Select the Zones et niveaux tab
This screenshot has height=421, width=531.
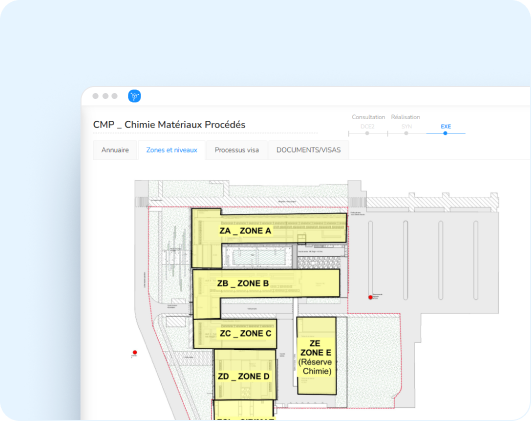172,150
